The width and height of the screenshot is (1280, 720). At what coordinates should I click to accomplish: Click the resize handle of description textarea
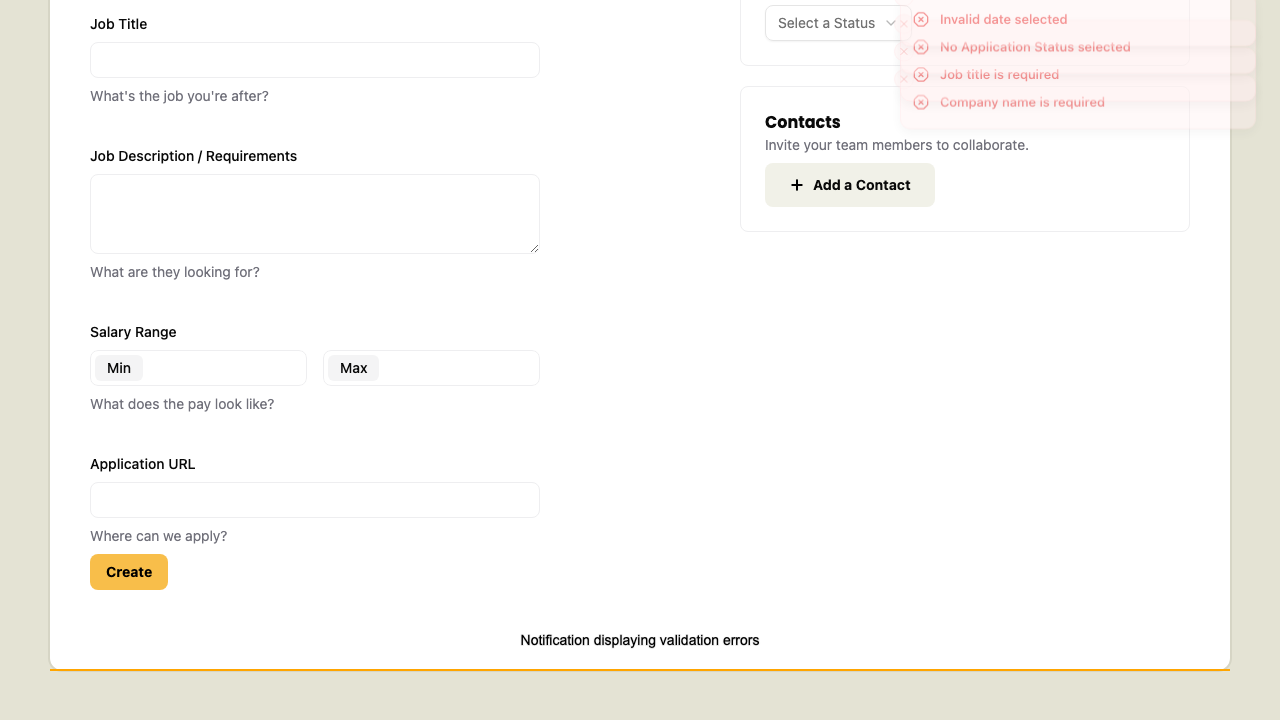coord(534,248)
